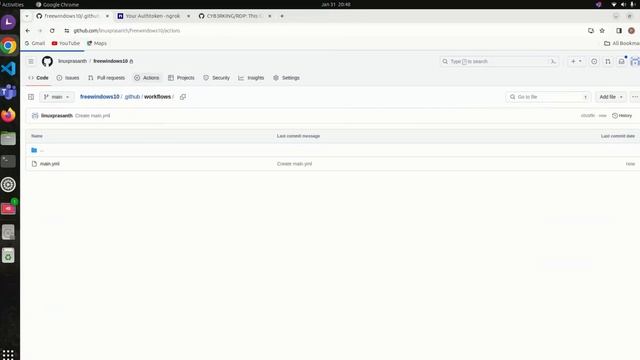This screenshot has height=360, width=640.
Task: Switch to the Actions tab
Action: tap(147, 78)
